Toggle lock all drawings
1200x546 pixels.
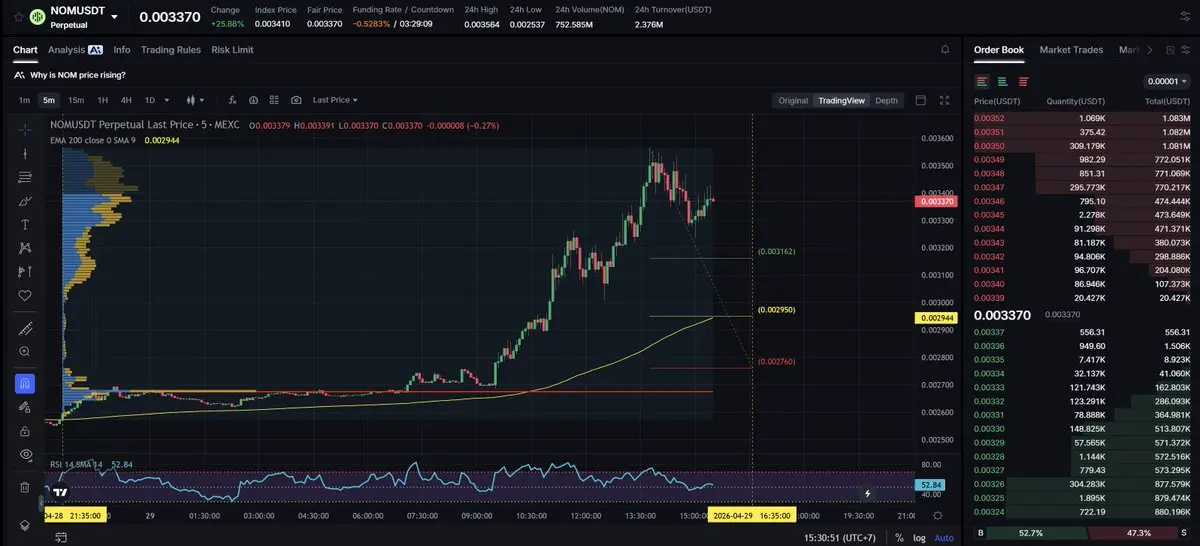tap(25, 431)
